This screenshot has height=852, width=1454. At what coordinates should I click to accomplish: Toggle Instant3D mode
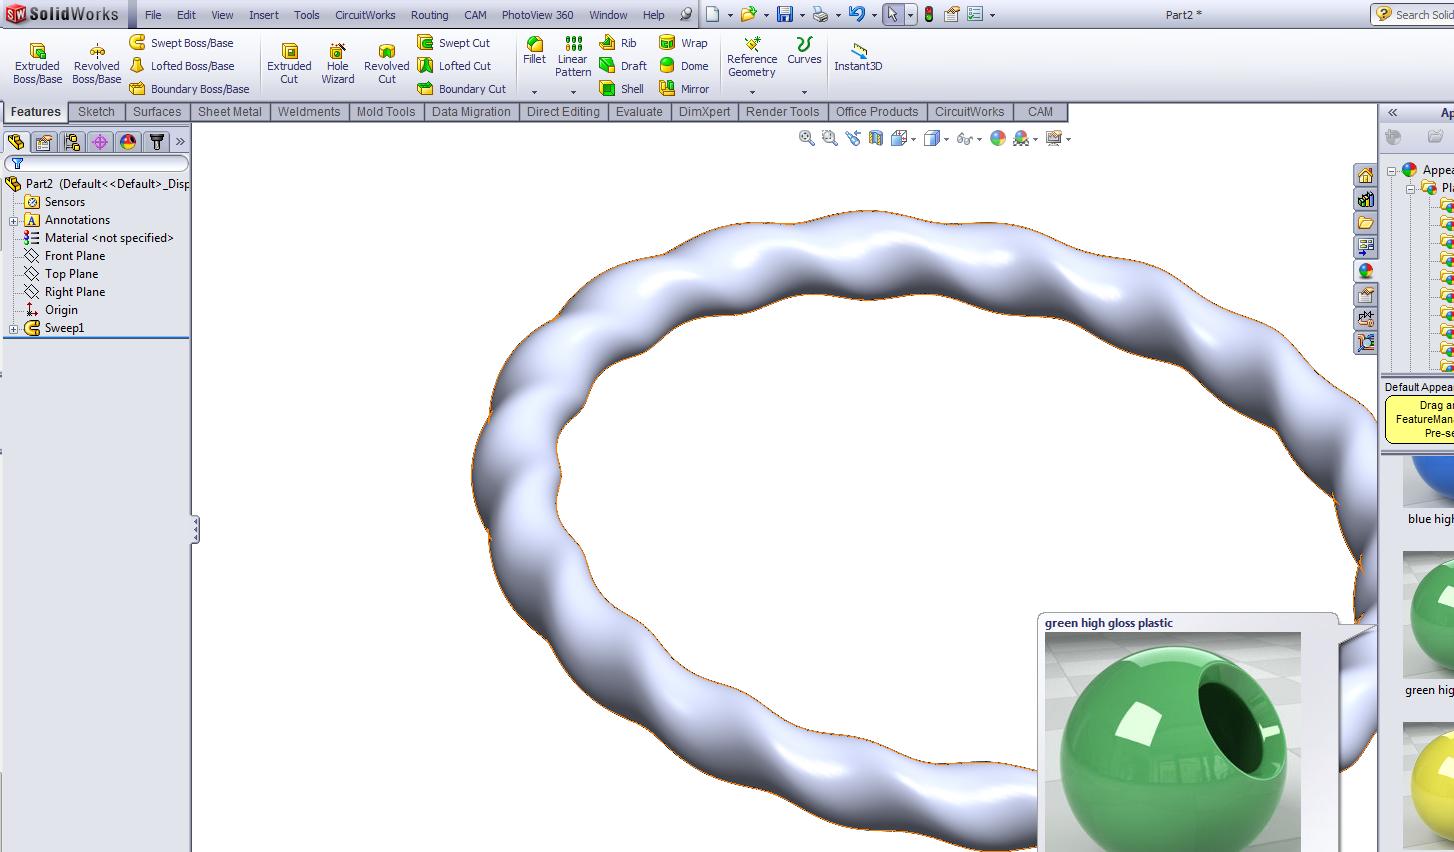[x=858, y=57]
